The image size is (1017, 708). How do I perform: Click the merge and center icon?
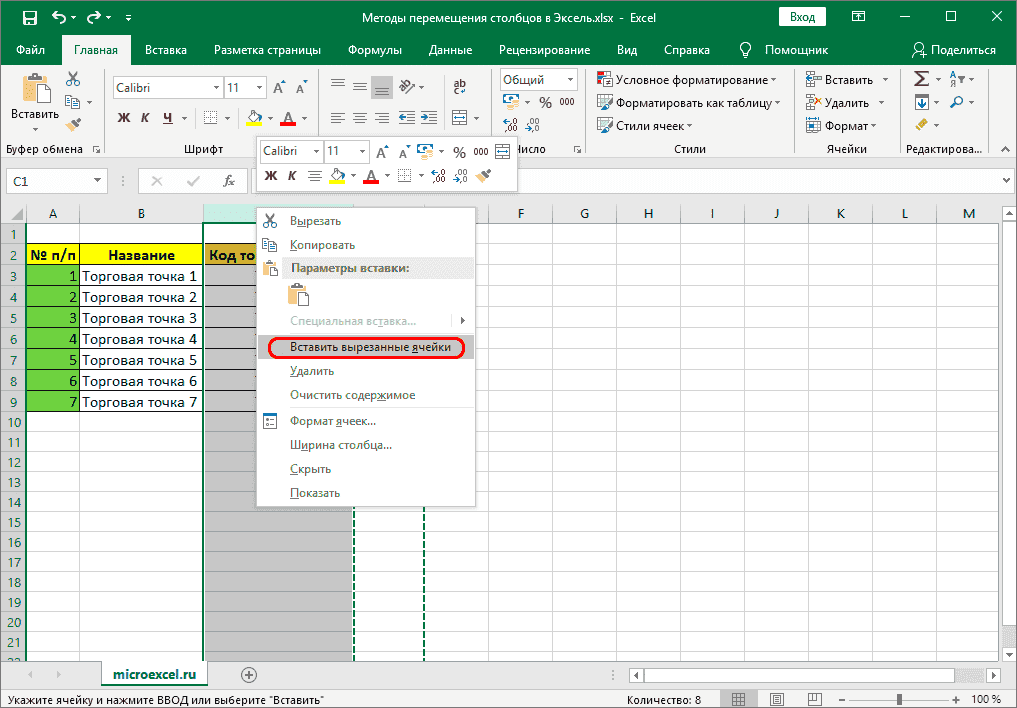pos(459,118)
